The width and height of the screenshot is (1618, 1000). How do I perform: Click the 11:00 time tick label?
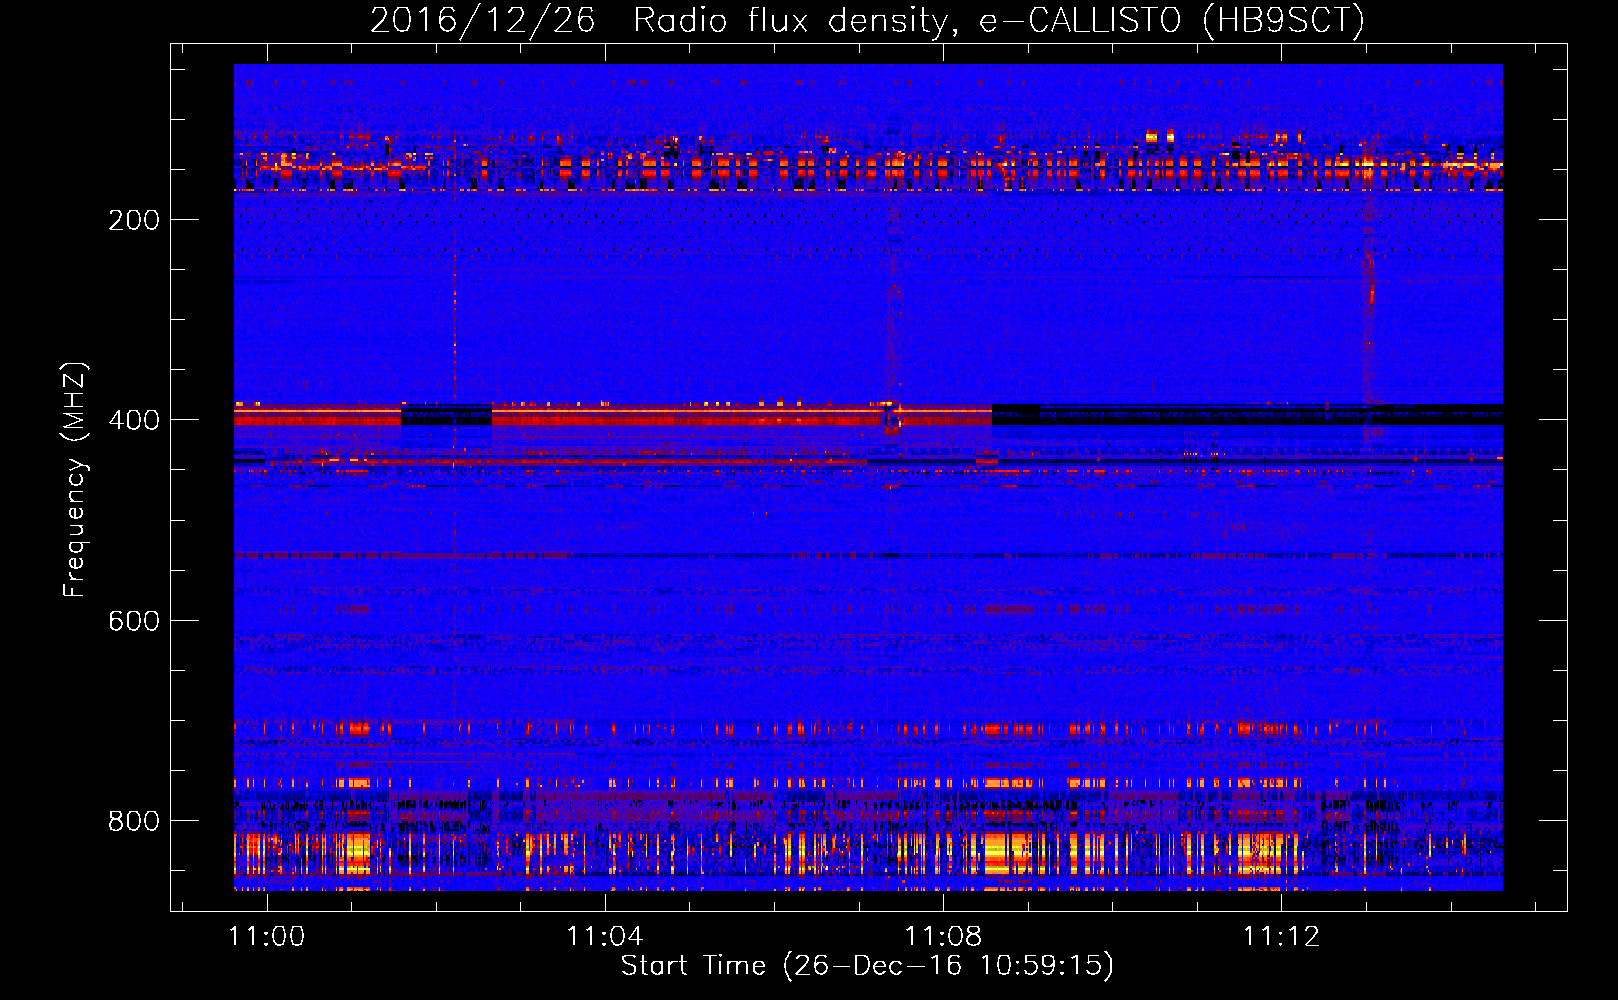click(267, 936)
